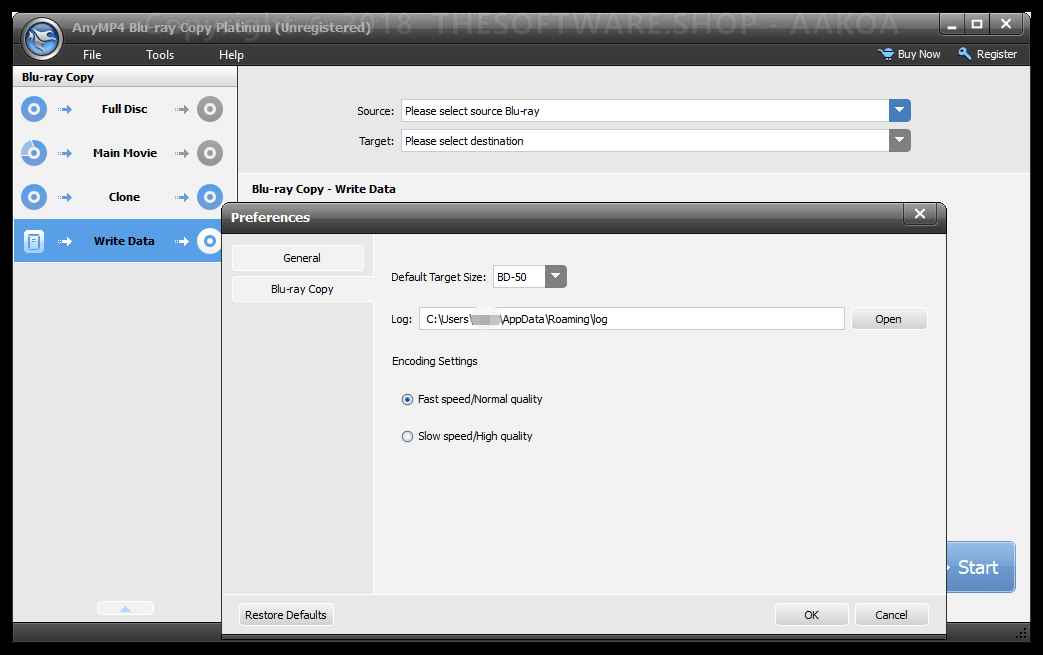Click the Buy Now shopping cart icon
The width and height of the screenshot is (1043, 655).
[x=885, y=54]
